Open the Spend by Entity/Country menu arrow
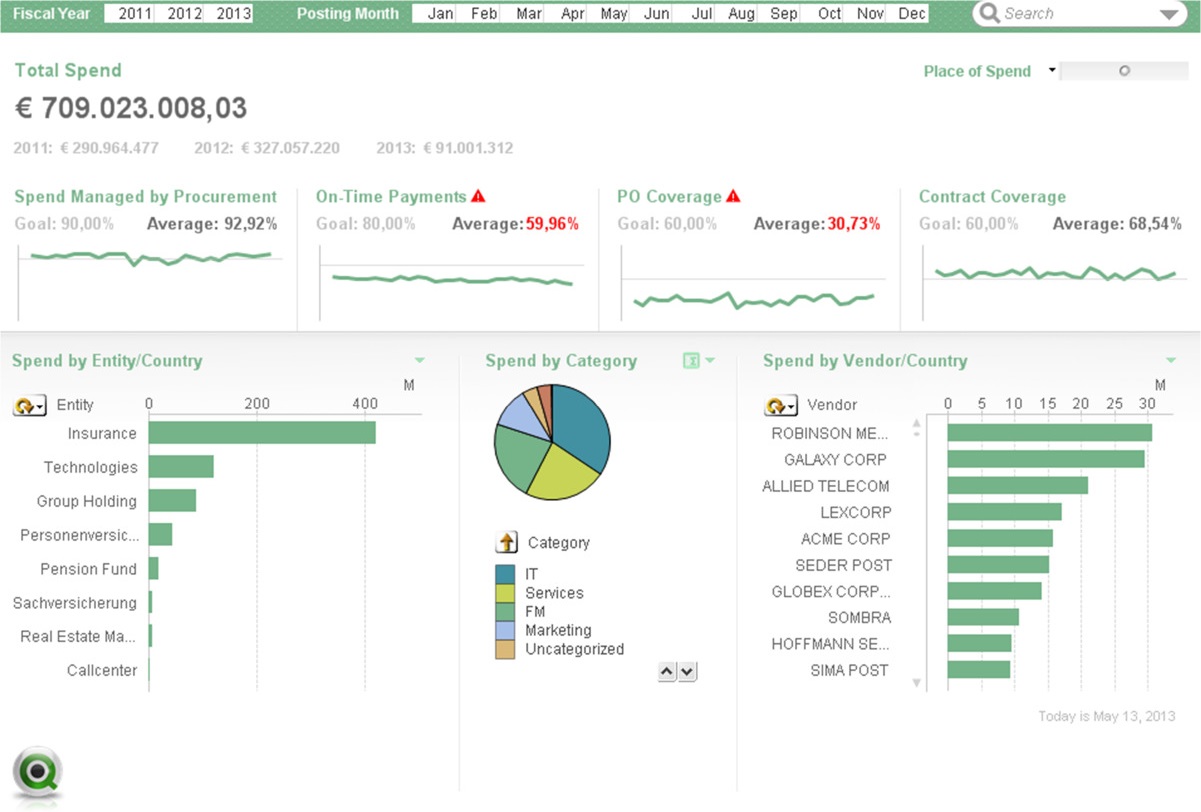The image size is (1201, 812). 419,361
